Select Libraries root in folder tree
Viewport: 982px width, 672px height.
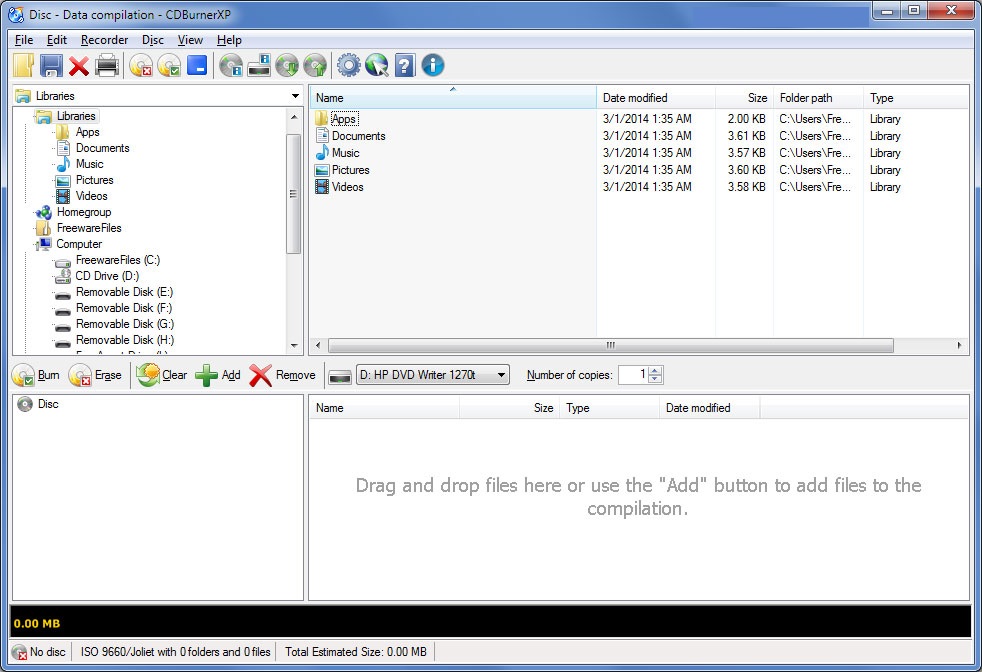click(76, 116)
